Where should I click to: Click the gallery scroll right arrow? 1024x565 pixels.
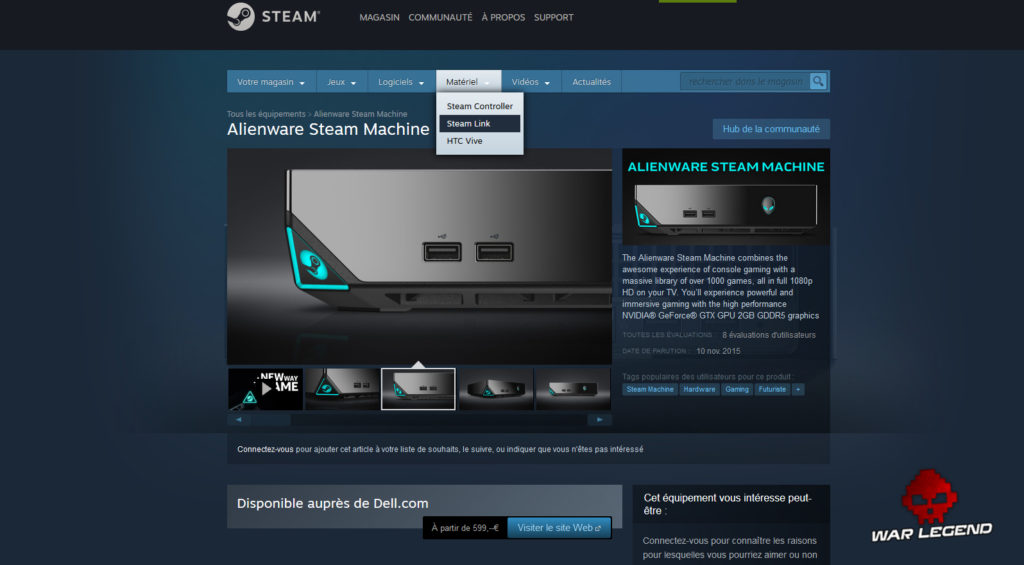[600, 419]
